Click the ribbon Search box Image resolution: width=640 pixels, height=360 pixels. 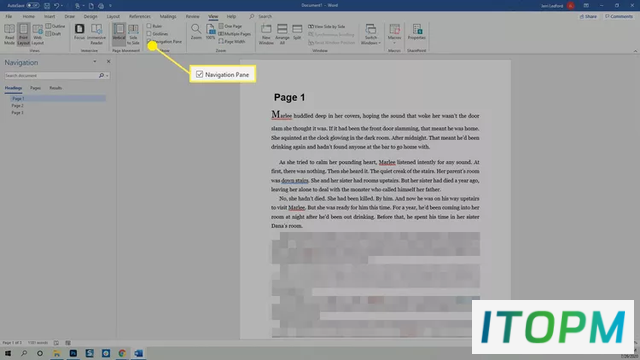pyautogui.click(x=260, y=17)
